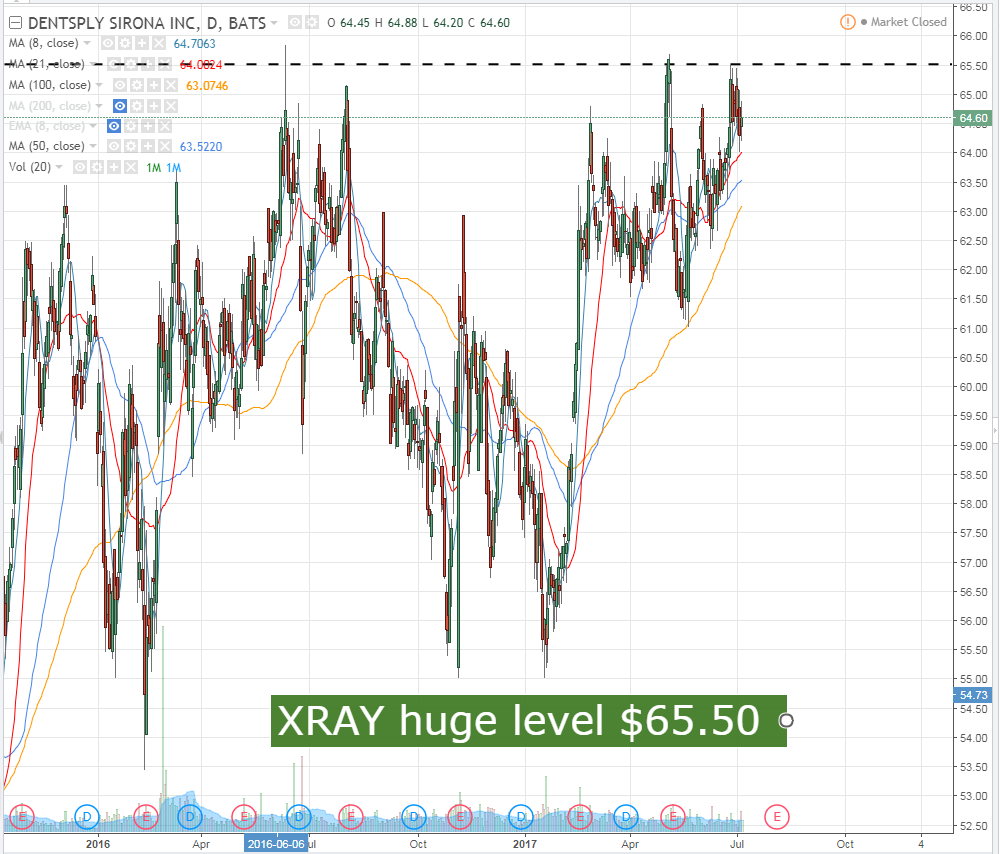Open settings gear for MA (100, close)
Image resolution: width=1000 pixels, height=854 pixels.
click(x=136, y=85)
